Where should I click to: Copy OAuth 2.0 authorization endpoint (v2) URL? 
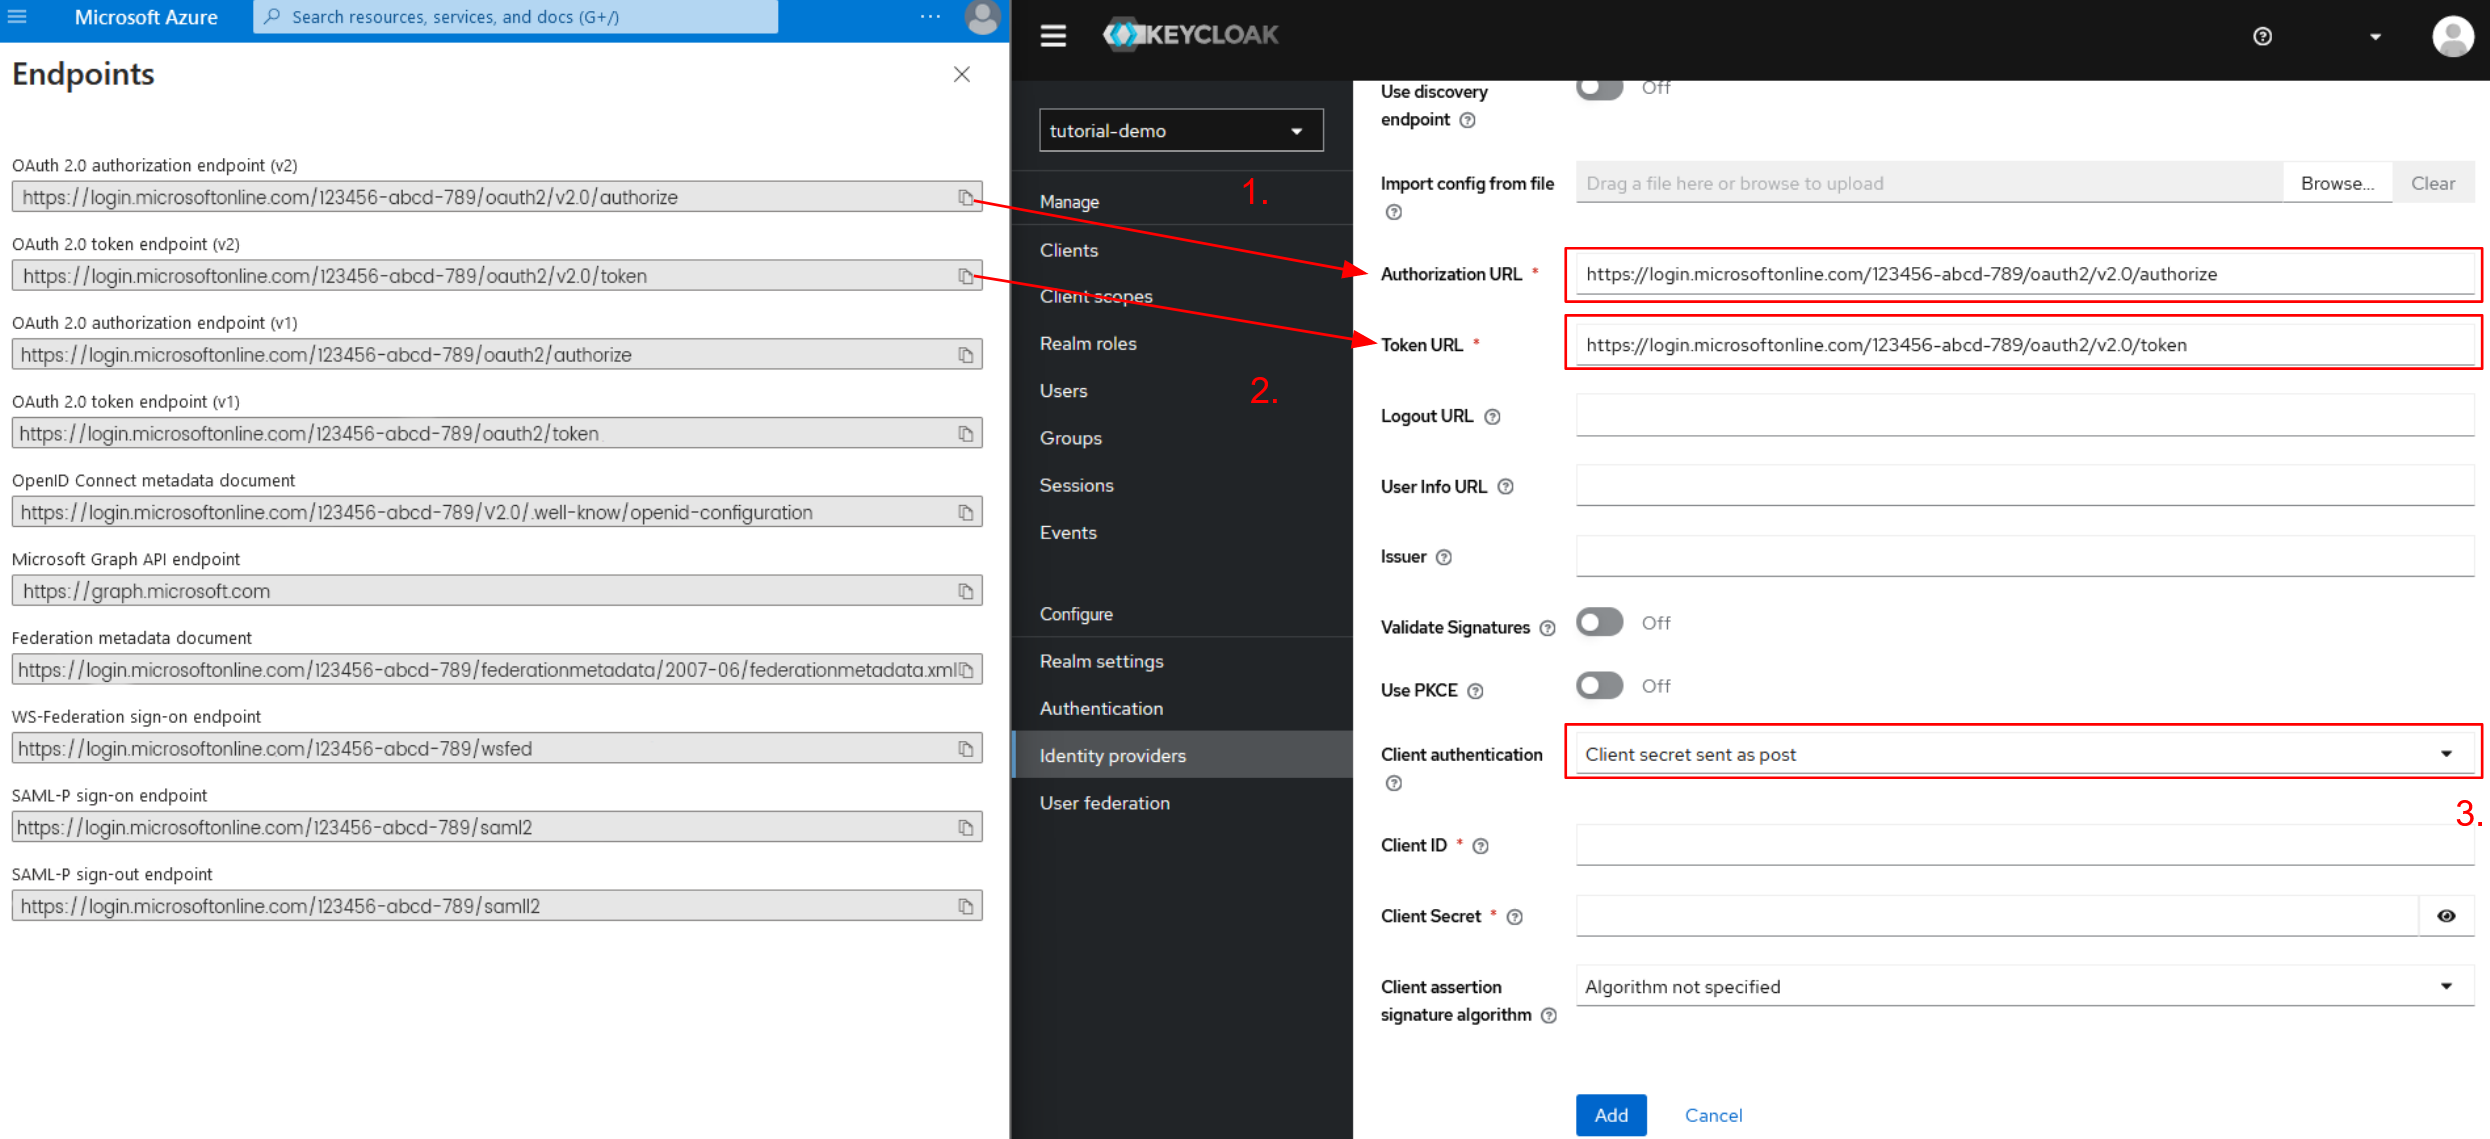click(966, 198)
